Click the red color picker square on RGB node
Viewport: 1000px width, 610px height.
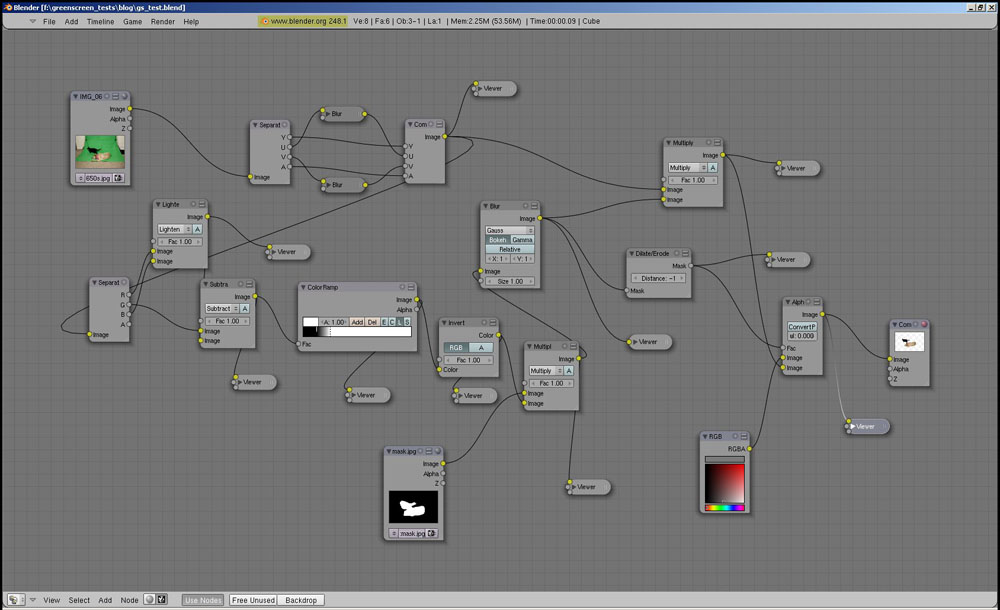point(724,484)
